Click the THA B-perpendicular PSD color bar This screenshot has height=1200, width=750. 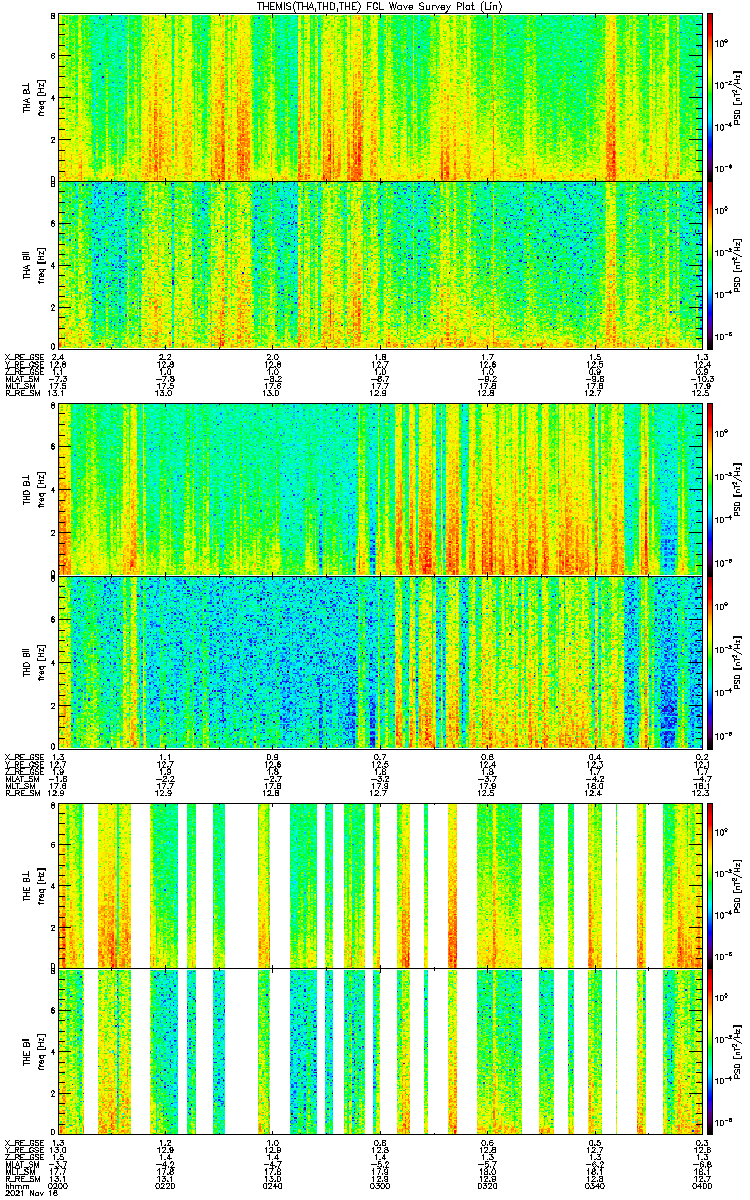[711, 97]
